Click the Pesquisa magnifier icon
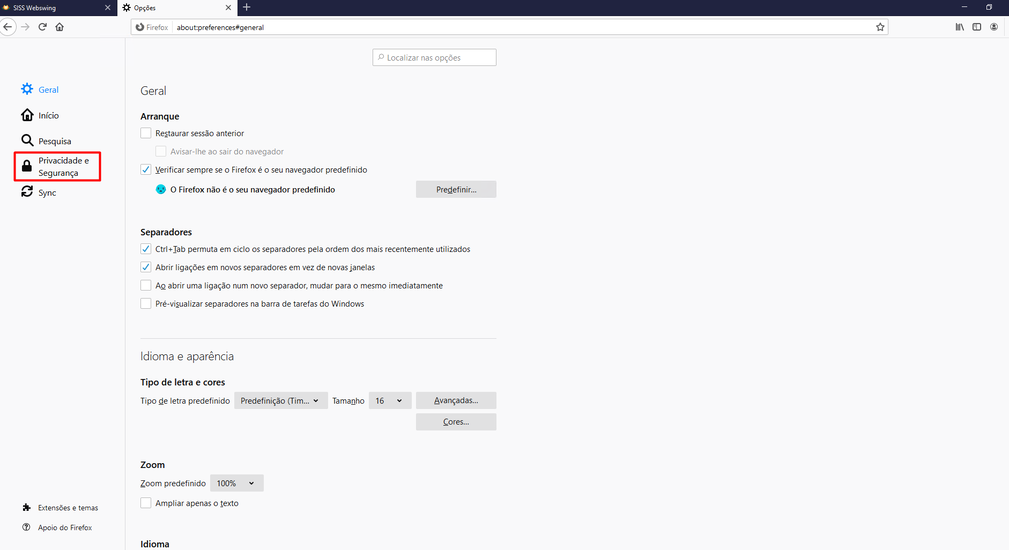This screenshot has height=550, width=1009. click(27, 140)
